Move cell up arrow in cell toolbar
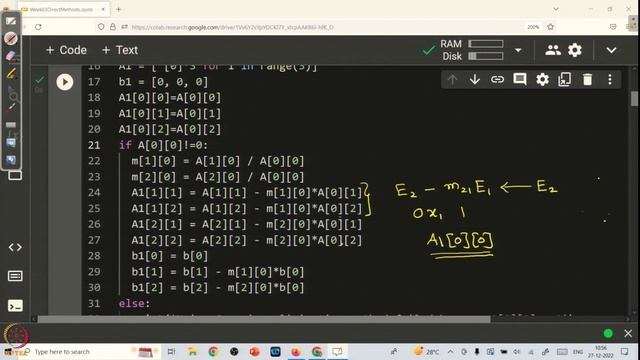The width and height of the screenshot is (640, 360). (452, 79)
